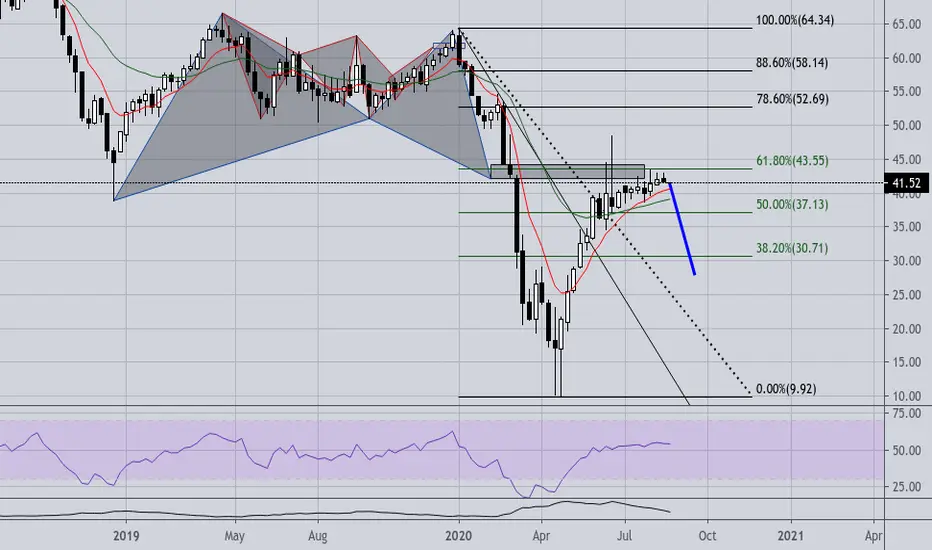932x550 pixels.
Task: Click the 75.00 RSI scale label
Action: (906, 413)
